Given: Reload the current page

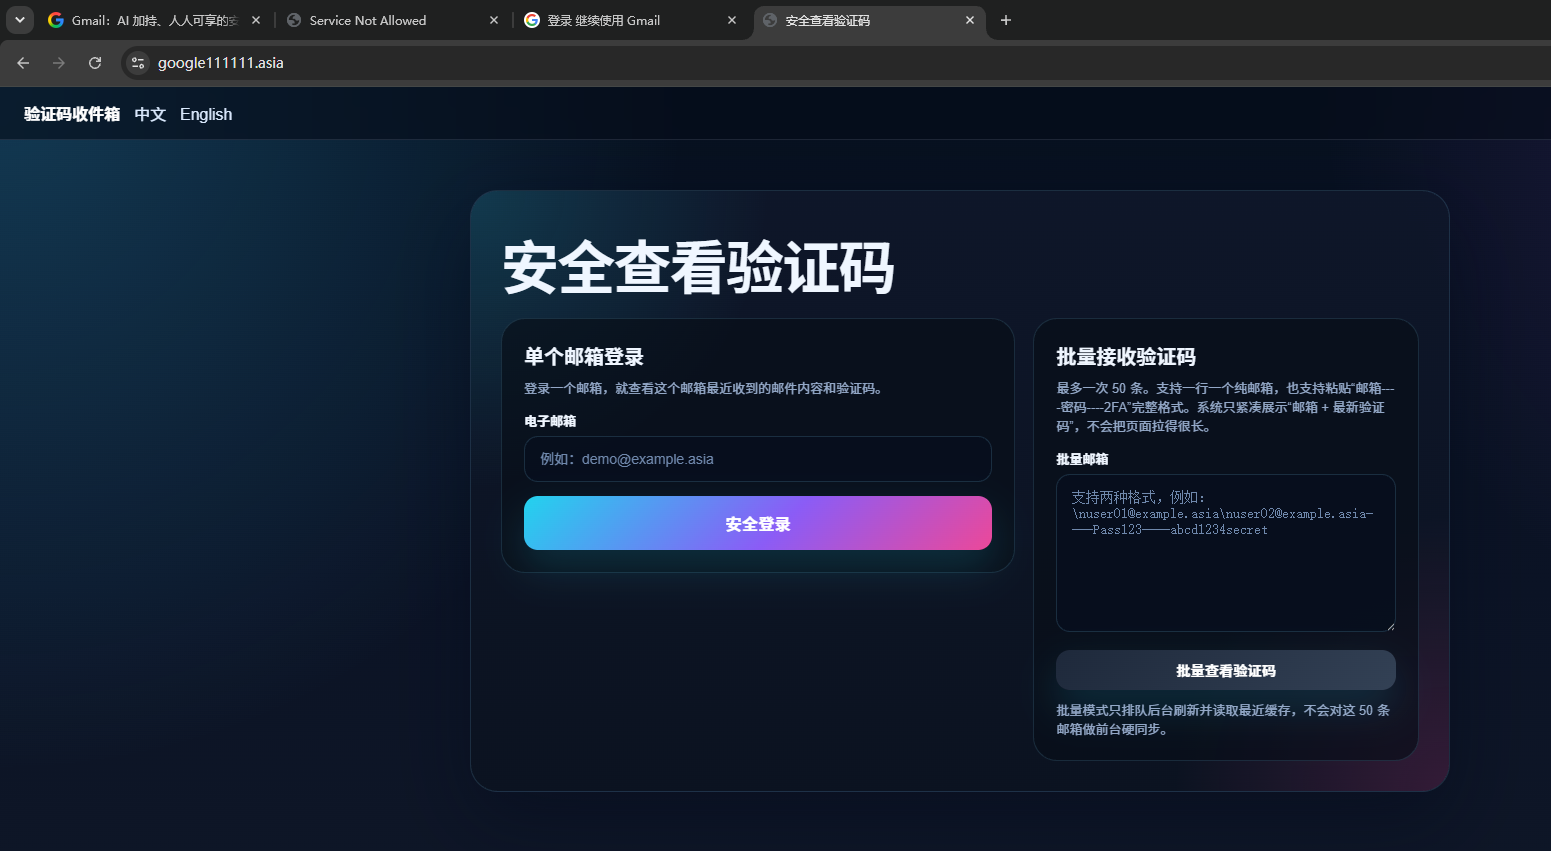Looking at the screenshot, I should click(x=95, y=63).
